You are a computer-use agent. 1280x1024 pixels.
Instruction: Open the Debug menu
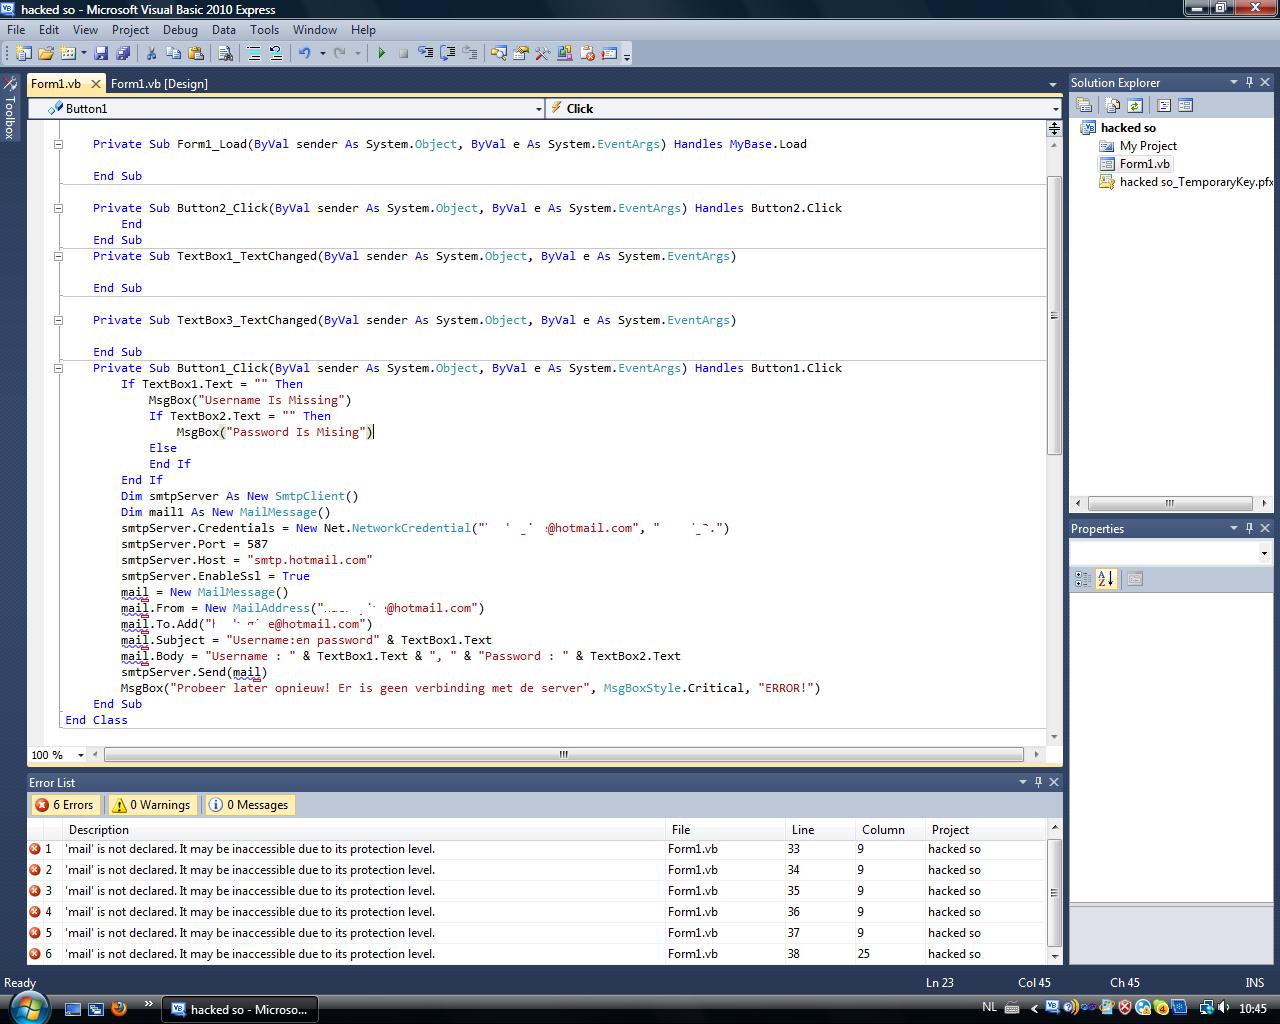tap(180, 30)
